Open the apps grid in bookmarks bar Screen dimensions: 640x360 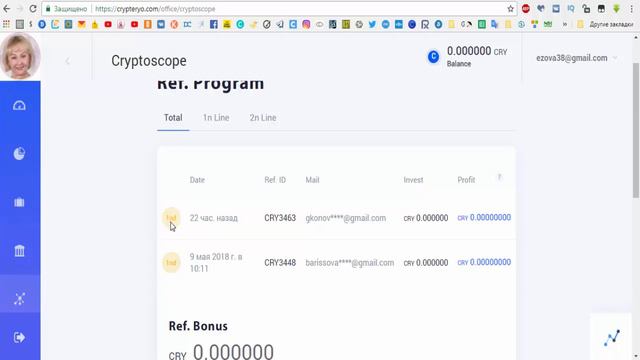coord(6,24)
